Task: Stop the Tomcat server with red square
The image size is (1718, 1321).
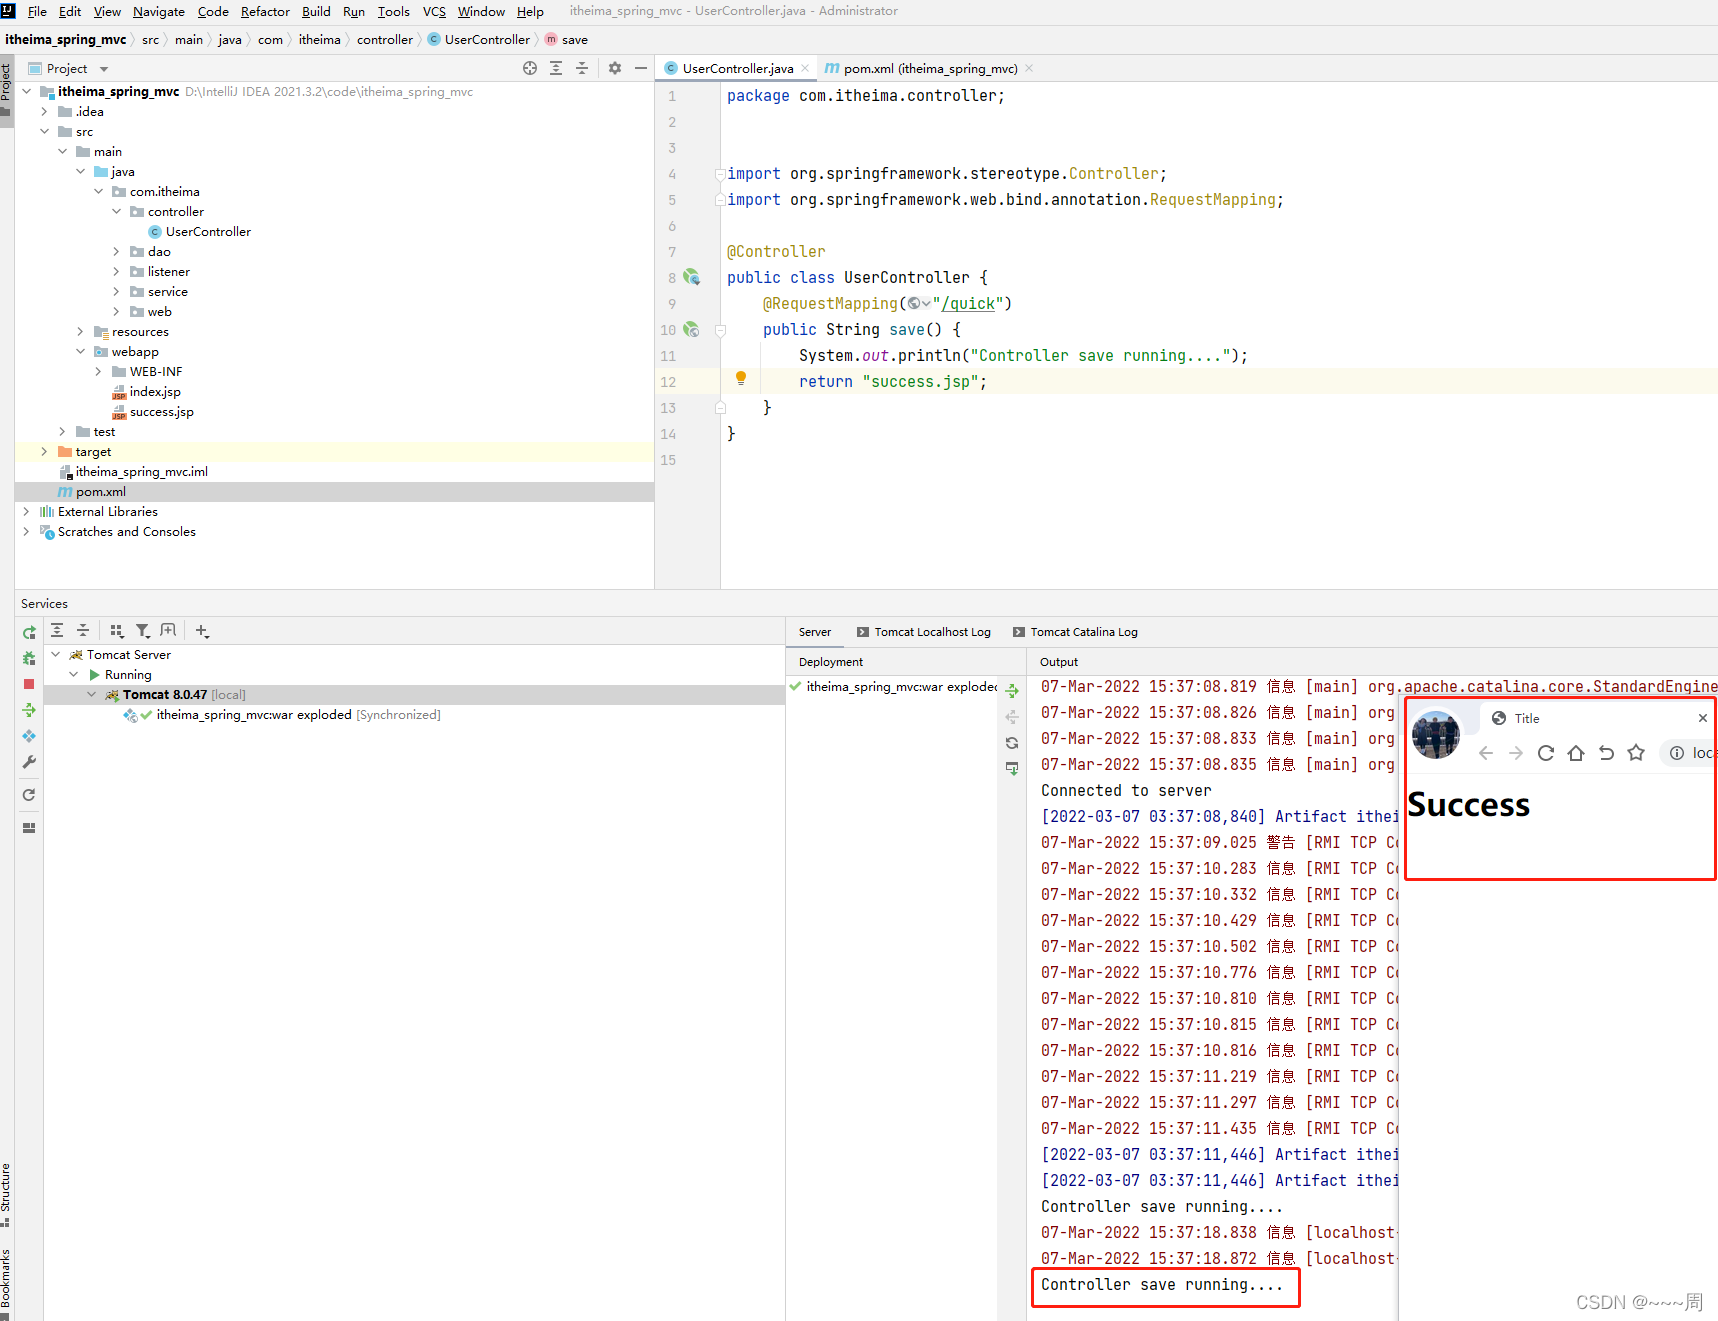Action: pyautogui.click(x=29, y=684)
